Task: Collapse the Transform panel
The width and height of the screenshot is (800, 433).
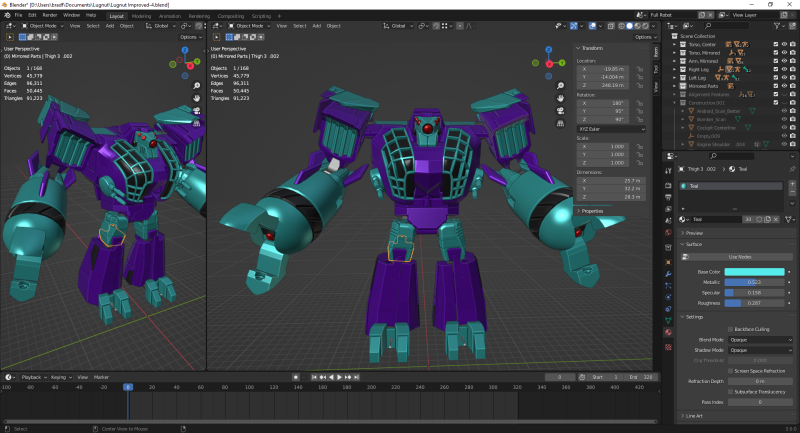Action: (x=590, y=48)
